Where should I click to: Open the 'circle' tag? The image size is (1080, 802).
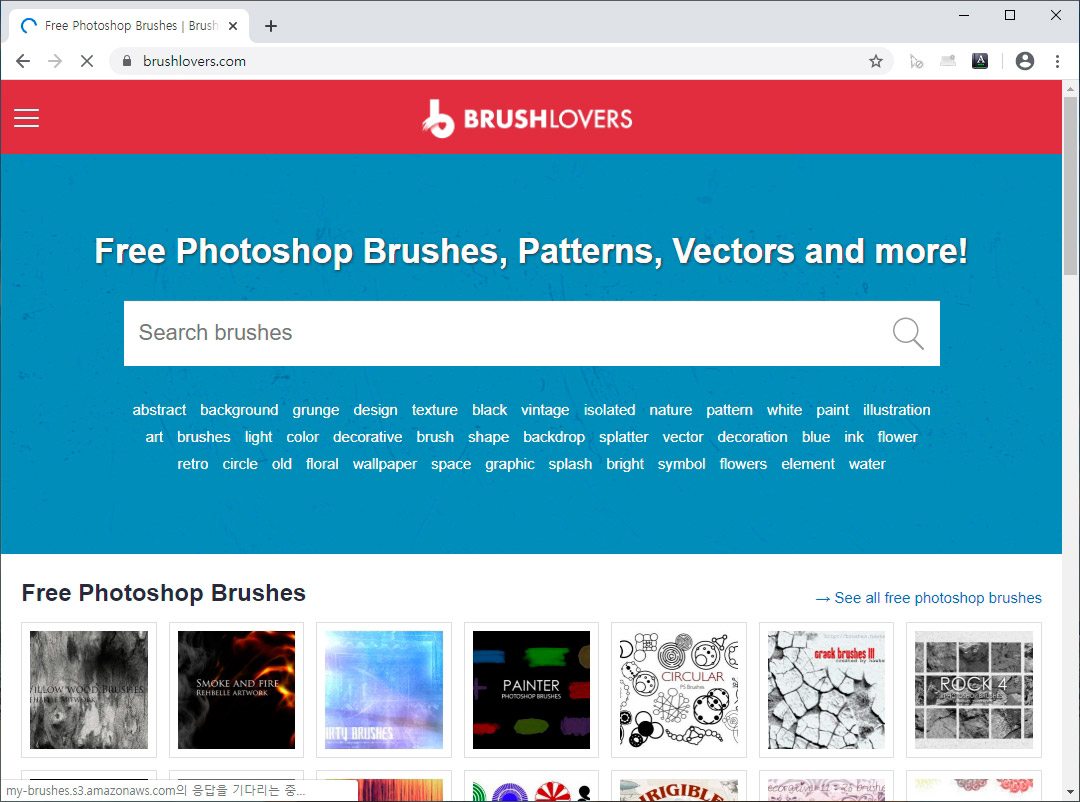coord(240,464)
